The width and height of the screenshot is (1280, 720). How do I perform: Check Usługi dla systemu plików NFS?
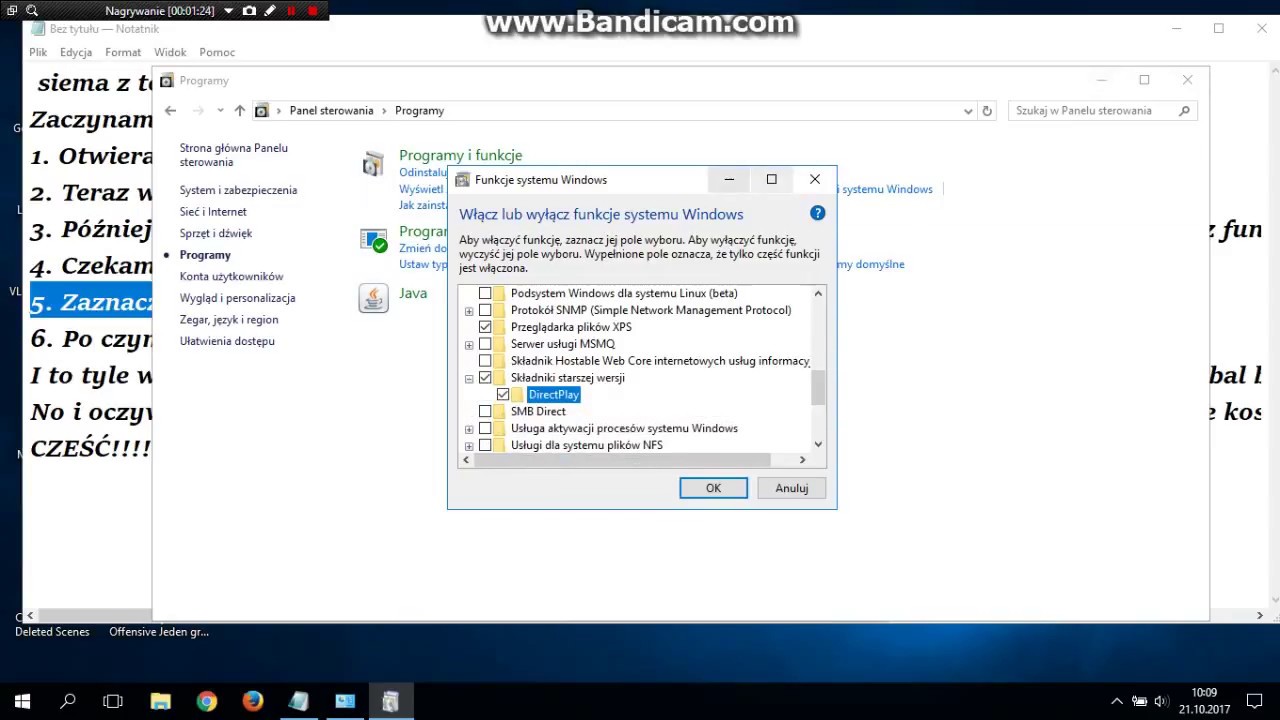tap(485, 445)
